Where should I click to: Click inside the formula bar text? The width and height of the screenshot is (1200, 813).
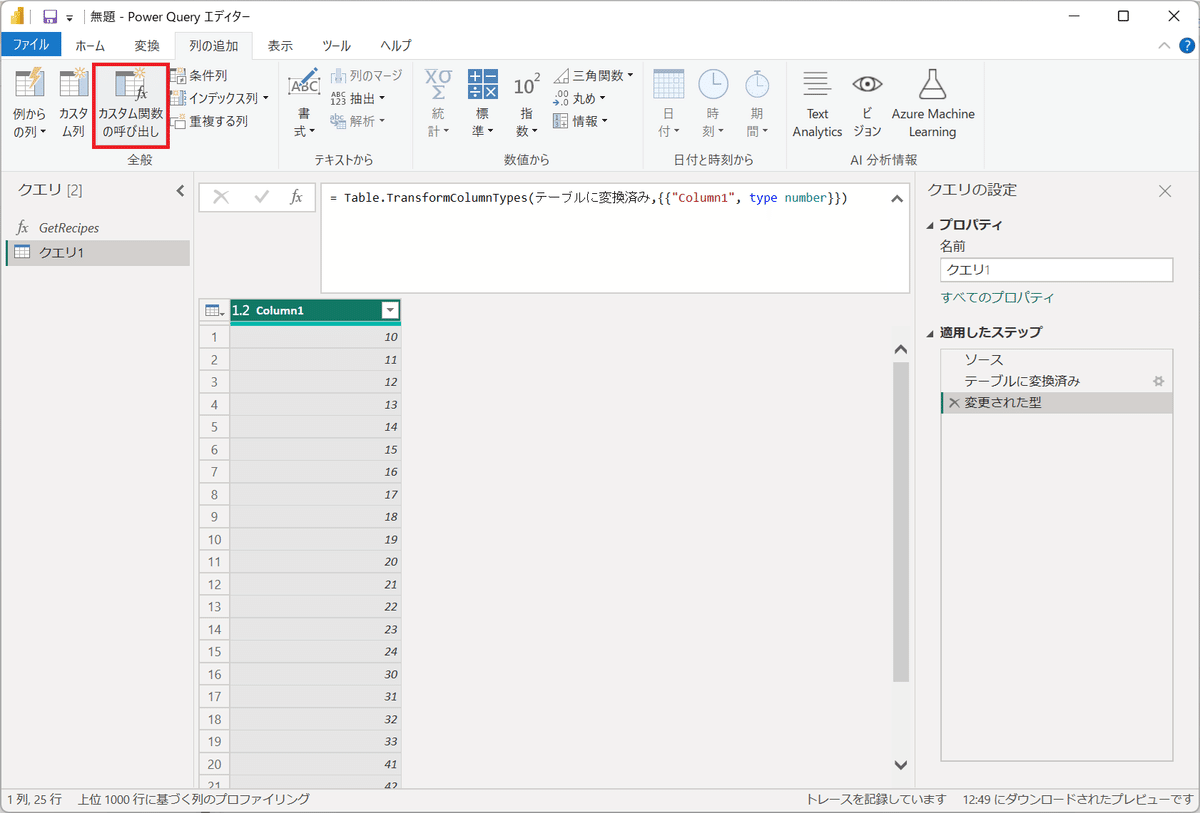[x=588, y=198]
